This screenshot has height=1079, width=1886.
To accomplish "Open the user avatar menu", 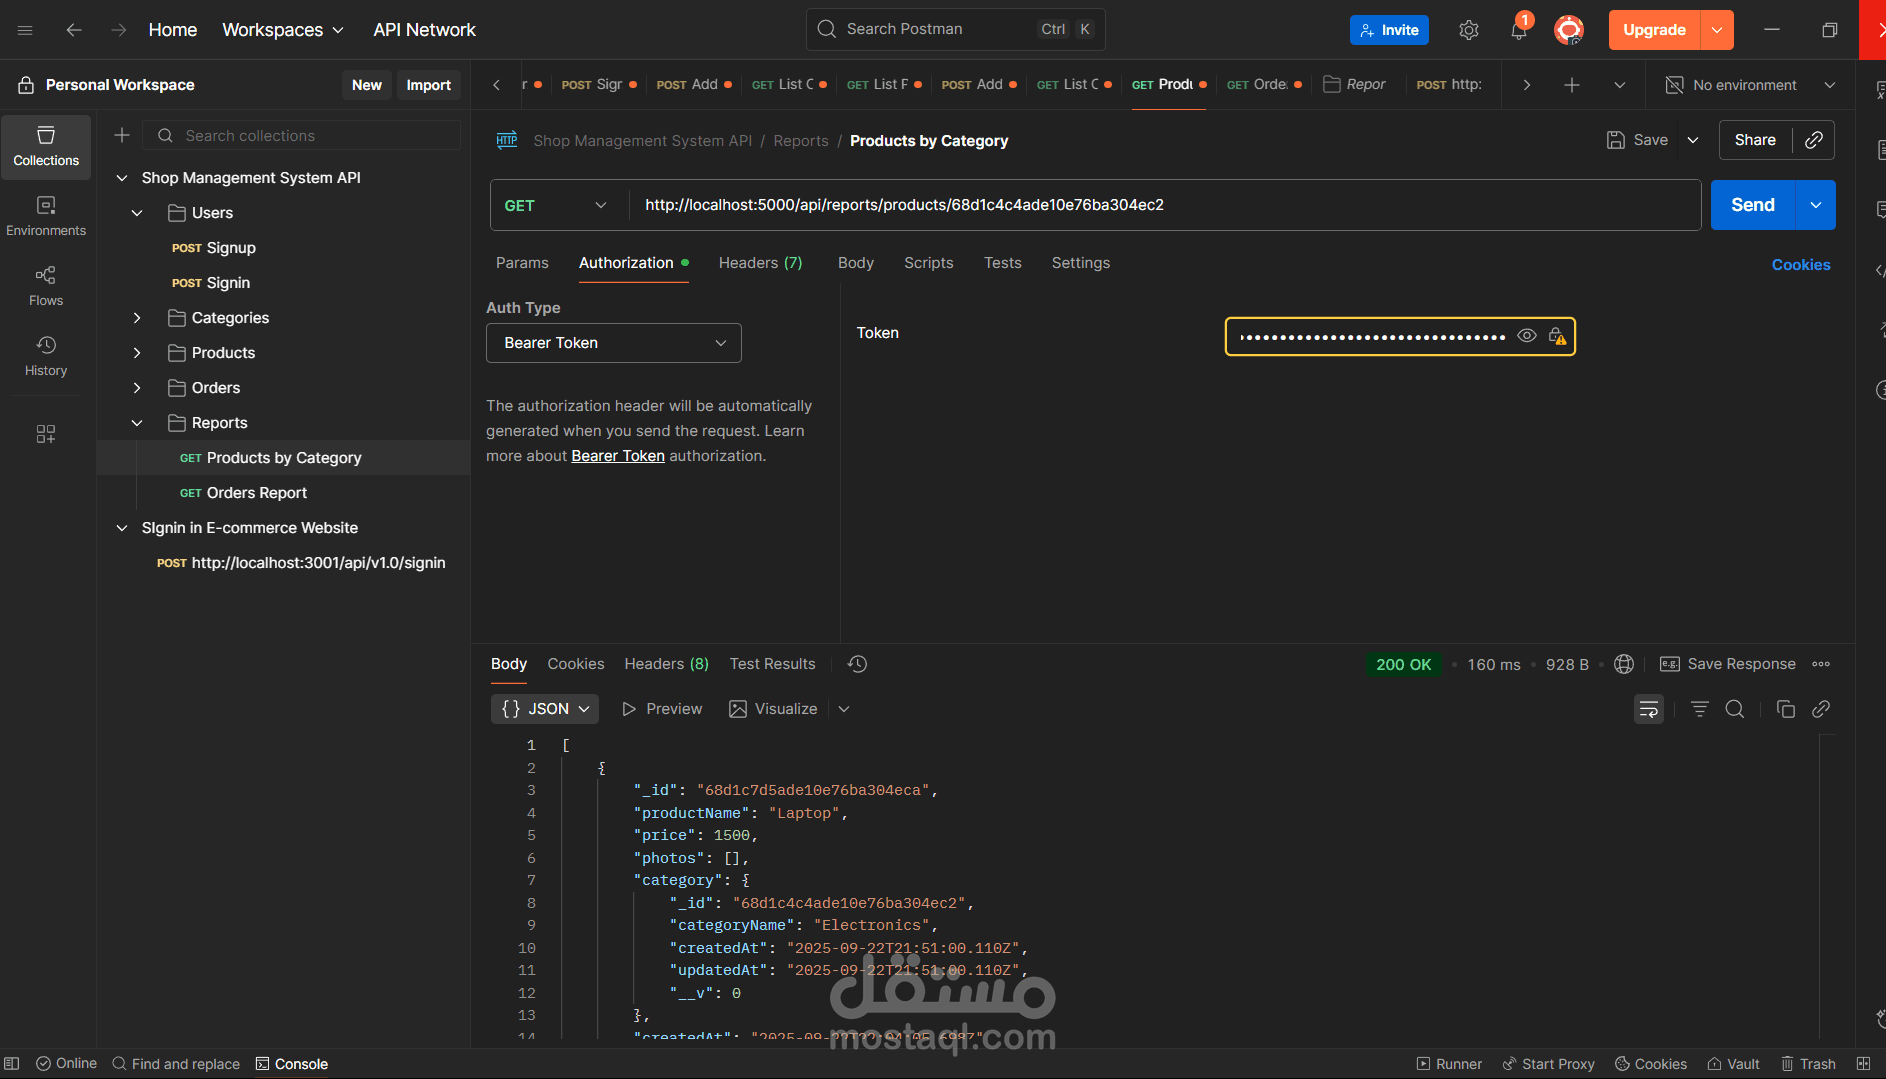I will click(x=1568, y=30).
